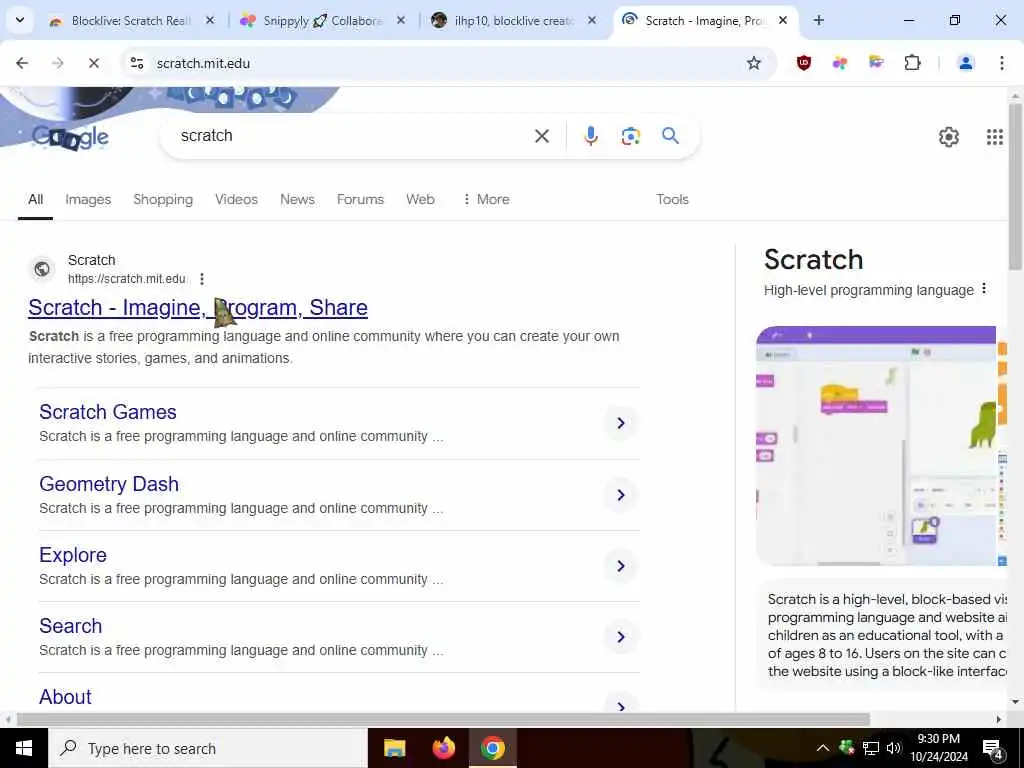Switch to Videos results
This screenshot has width=1024, height=768.
[236, 199]
